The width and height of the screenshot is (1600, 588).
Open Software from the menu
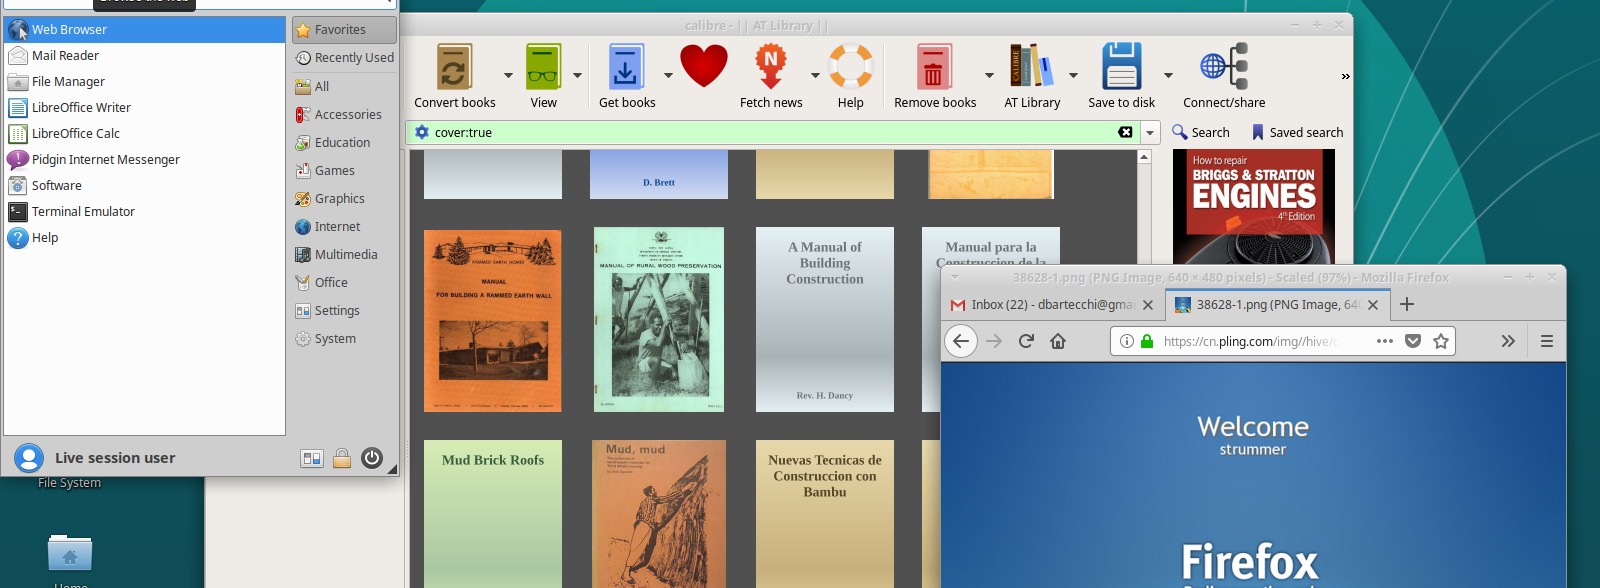click(145, 185)
